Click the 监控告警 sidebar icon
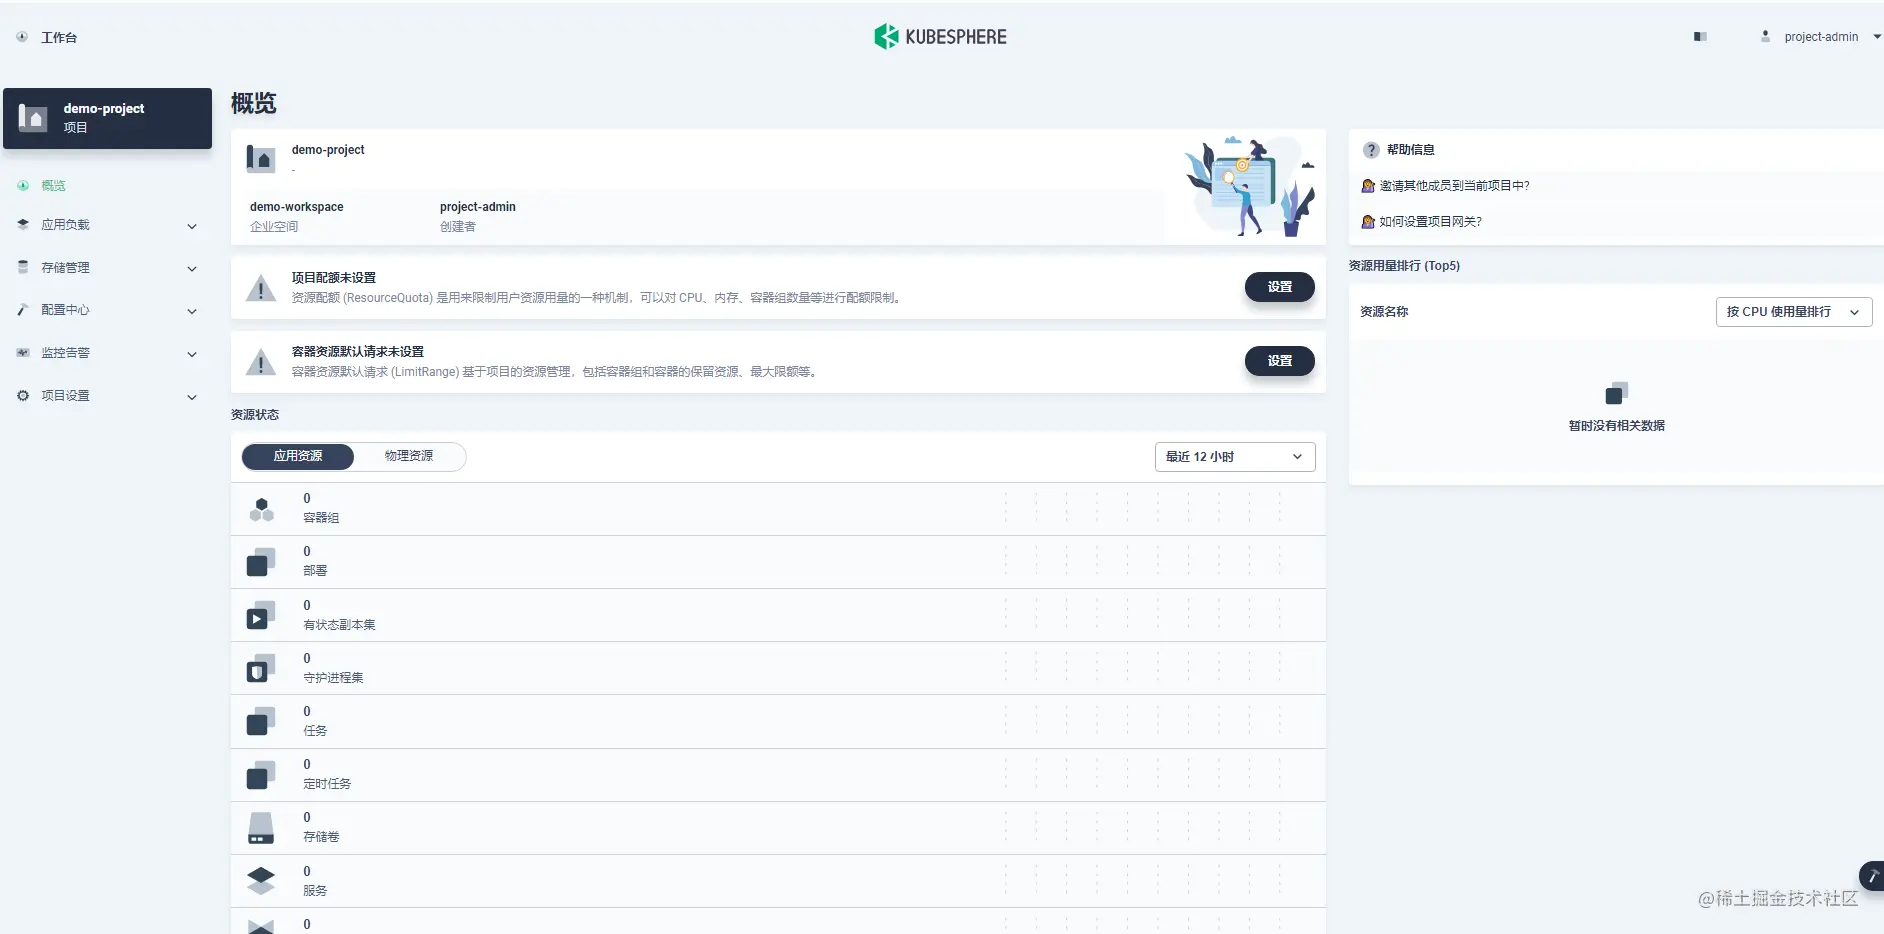 [23, 353]
